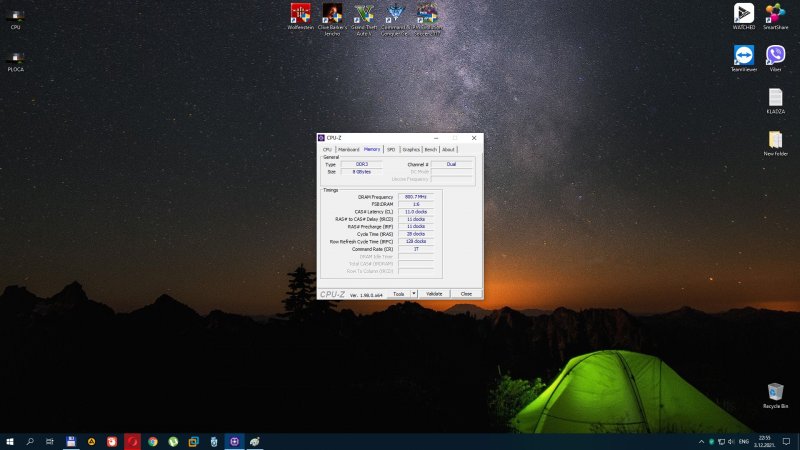Open the Recycle Bin

click(776, 396)
